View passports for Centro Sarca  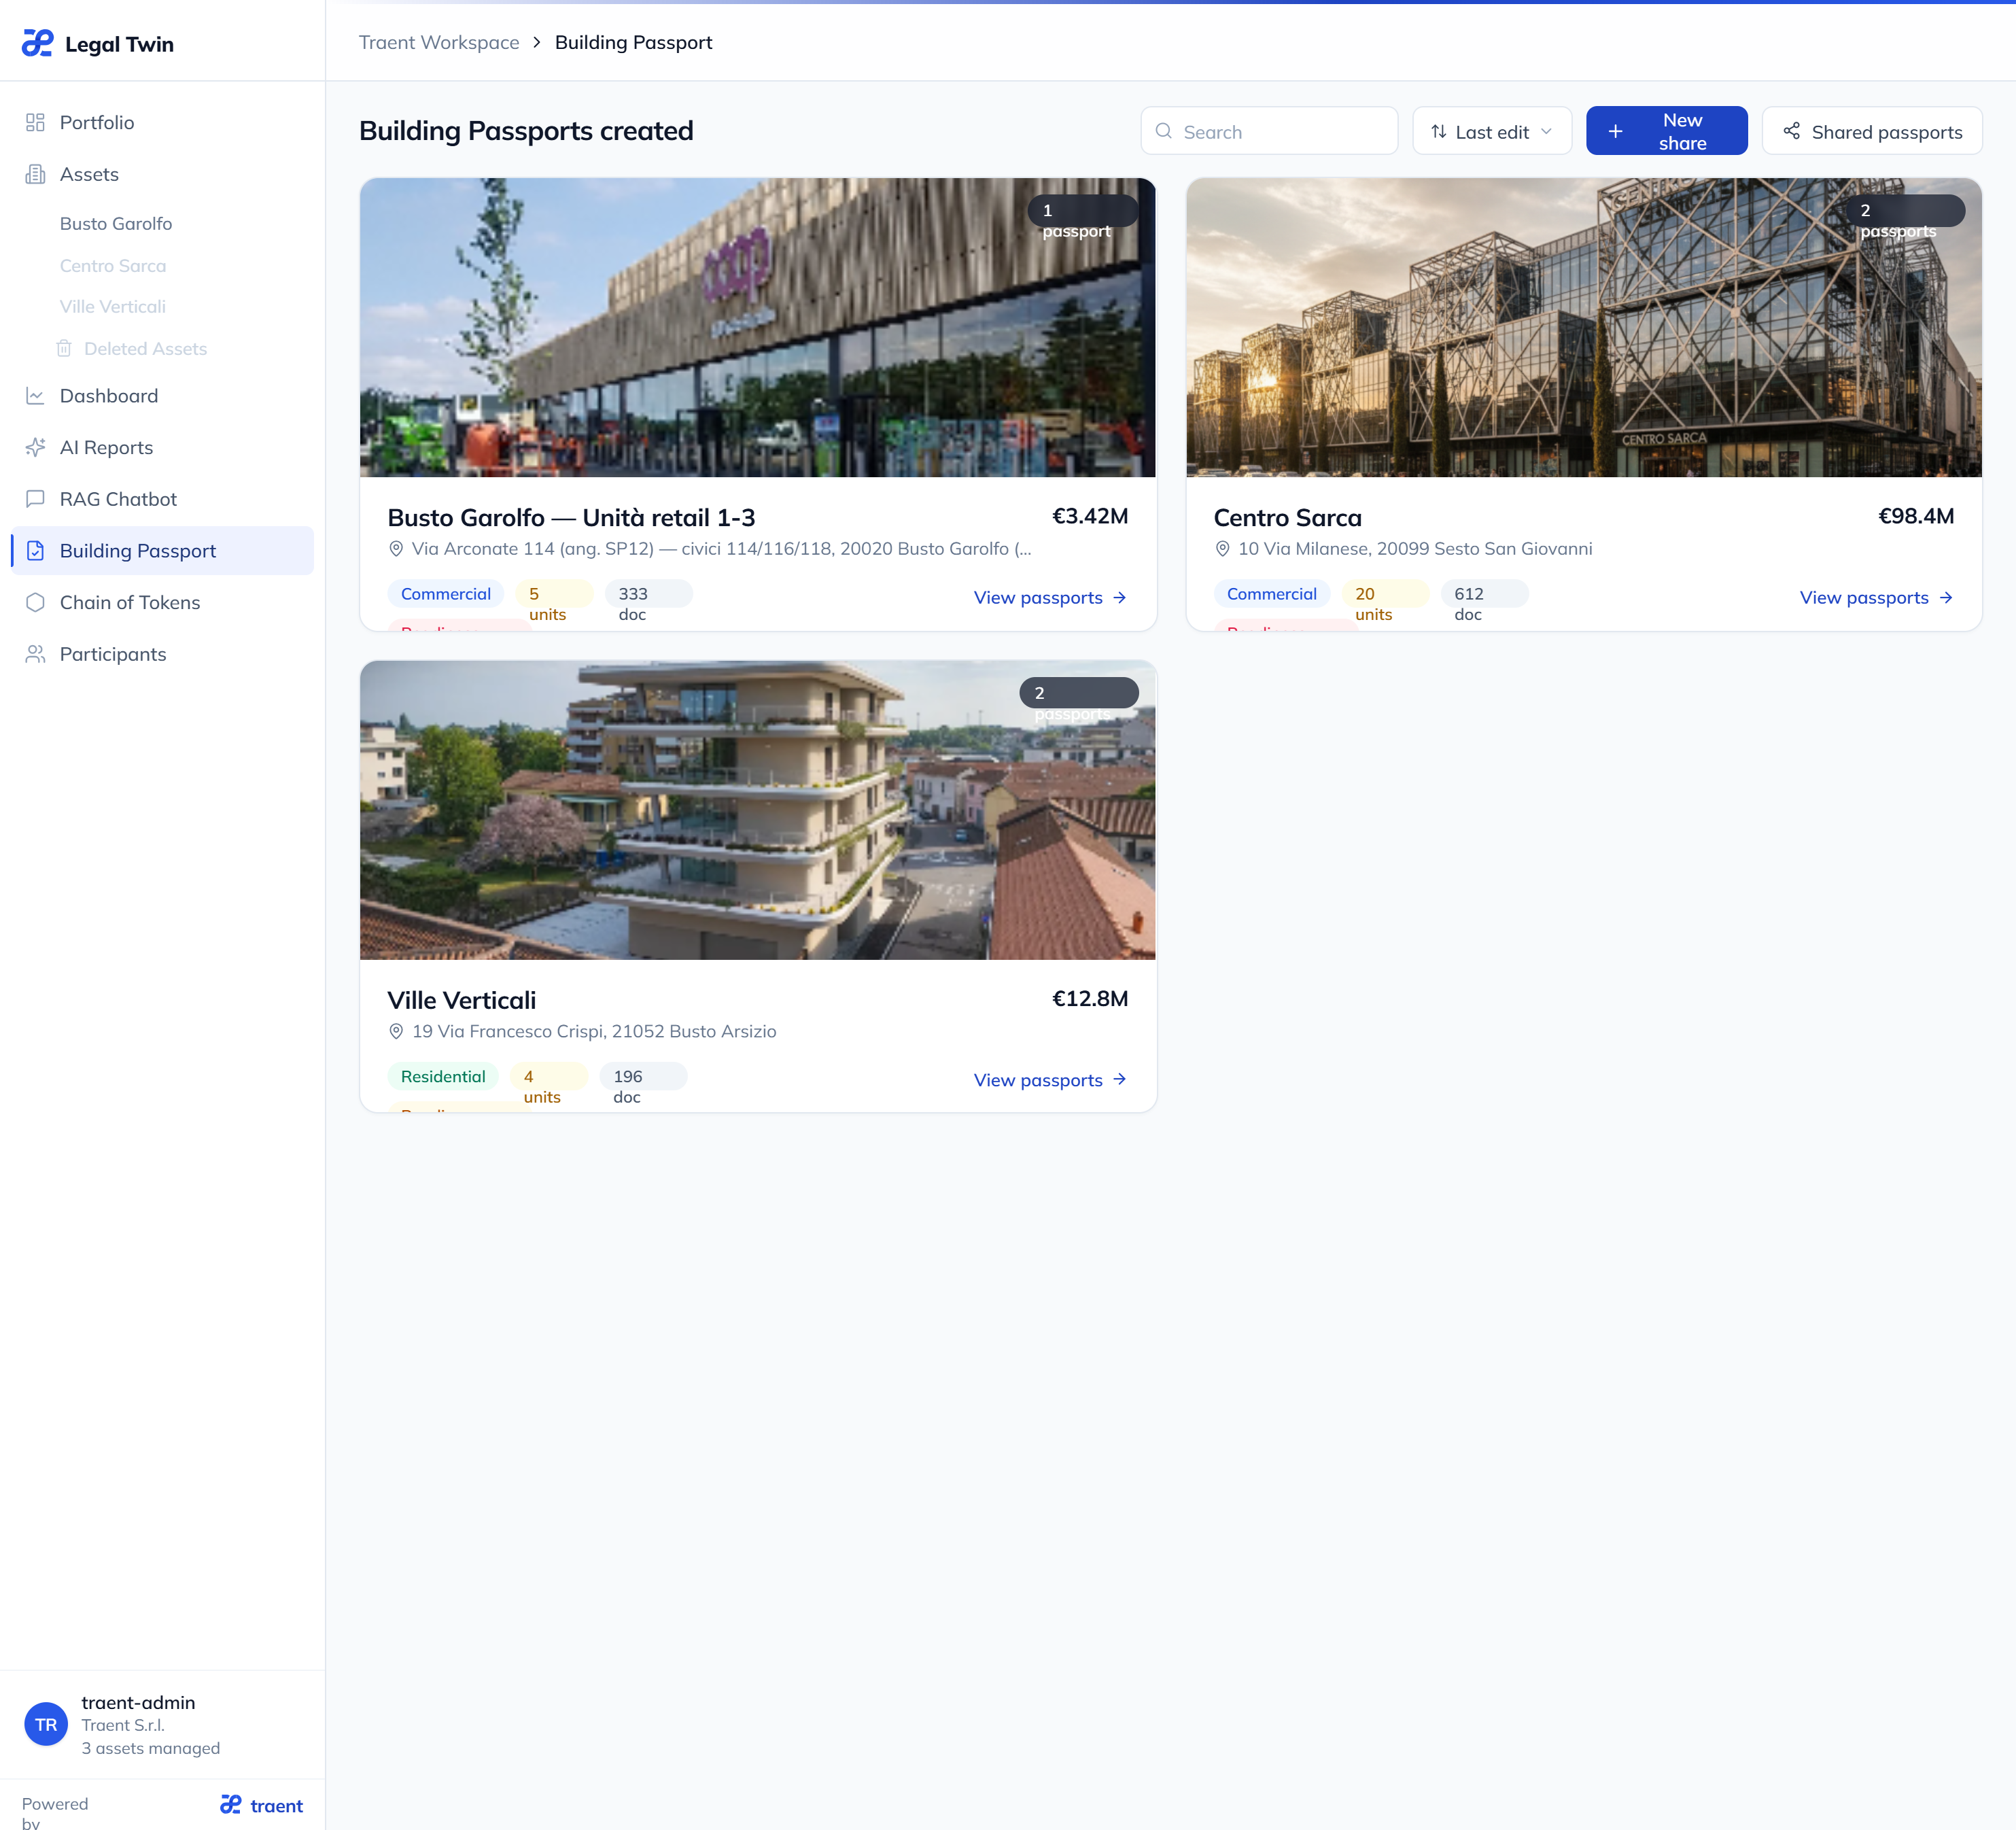(x=1876, y=597)
